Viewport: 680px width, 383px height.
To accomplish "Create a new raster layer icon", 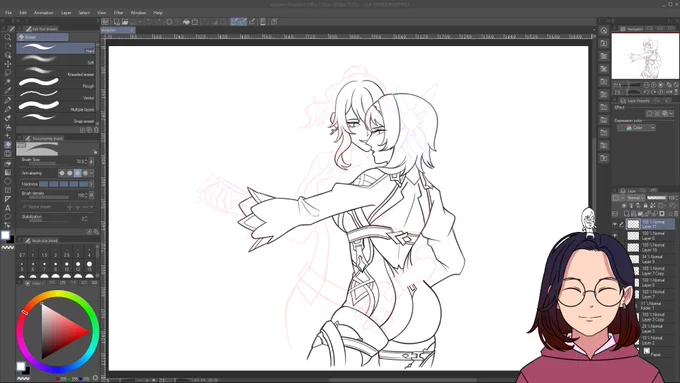I will tap(626, 214).
